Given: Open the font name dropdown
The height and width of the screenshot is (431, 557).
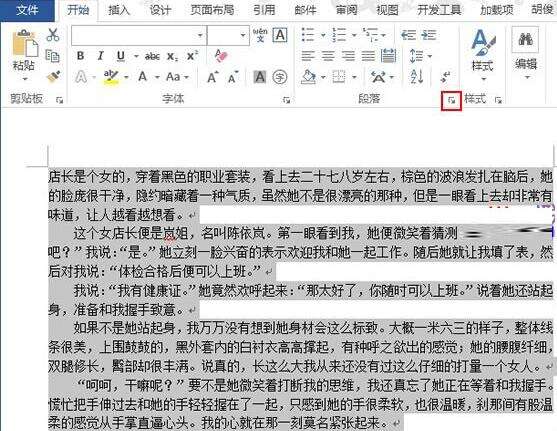Looking at the screenshot, I should tap(200, 35).
